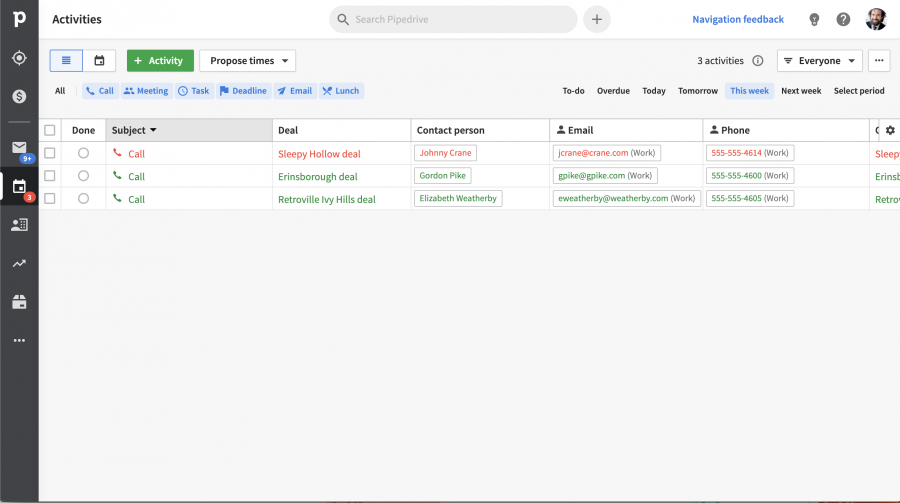The height and width of the screenshot is (503, 900).
Task: Select the Overdue period filter
Action: coord(613,91)
